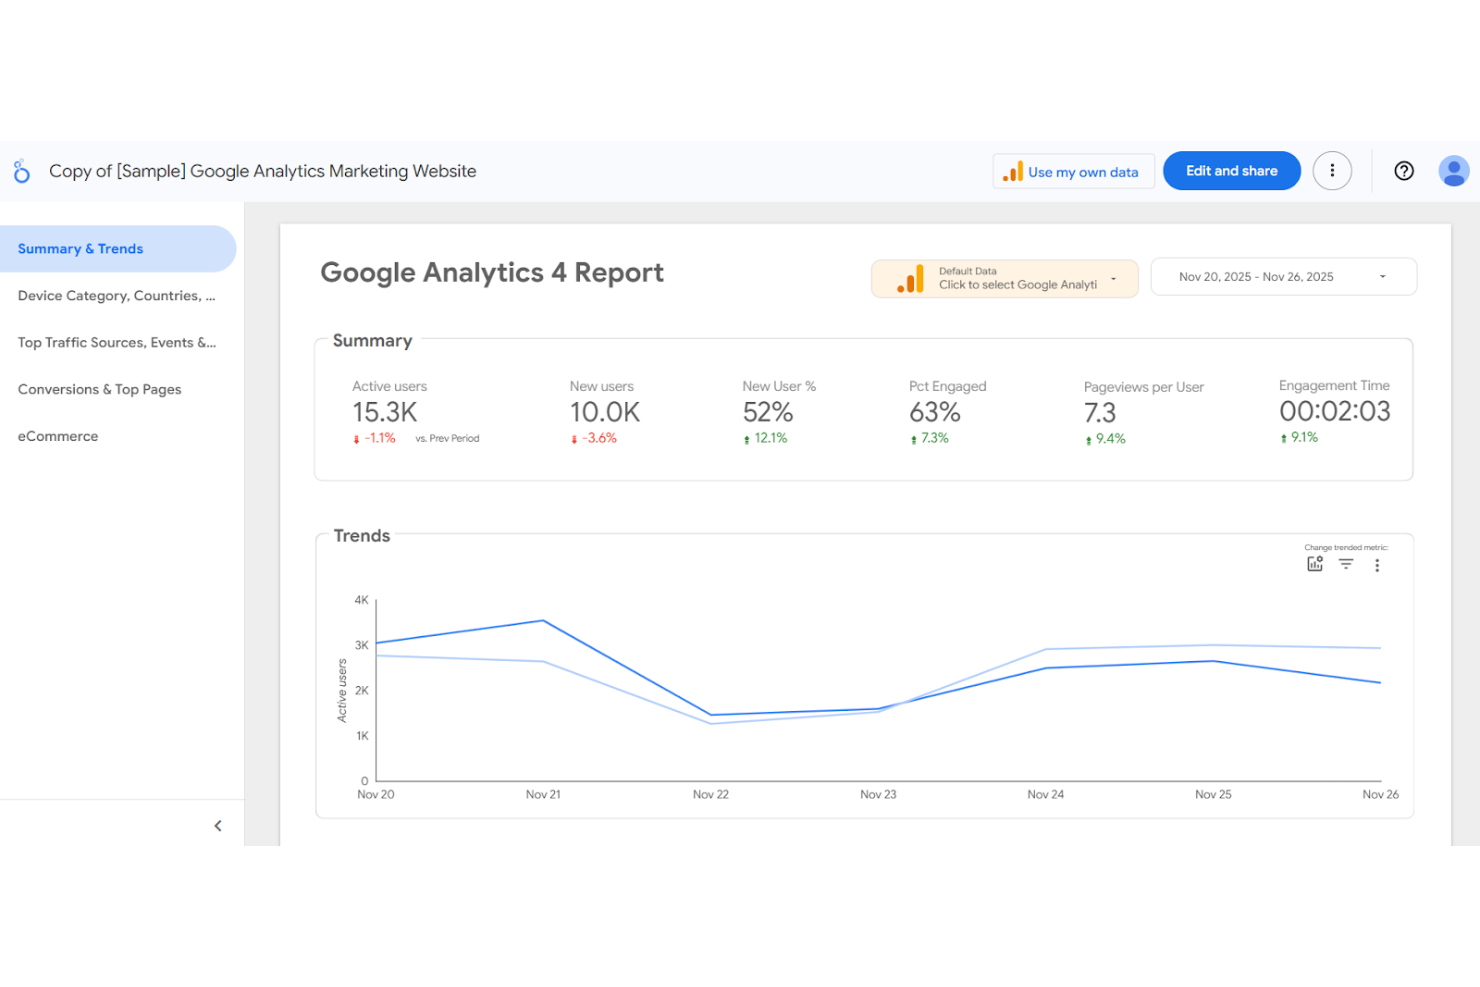This screenshot has width=1480, height=987.
Task: Click the Active users 15.3K scorecard
Action: 415,414
